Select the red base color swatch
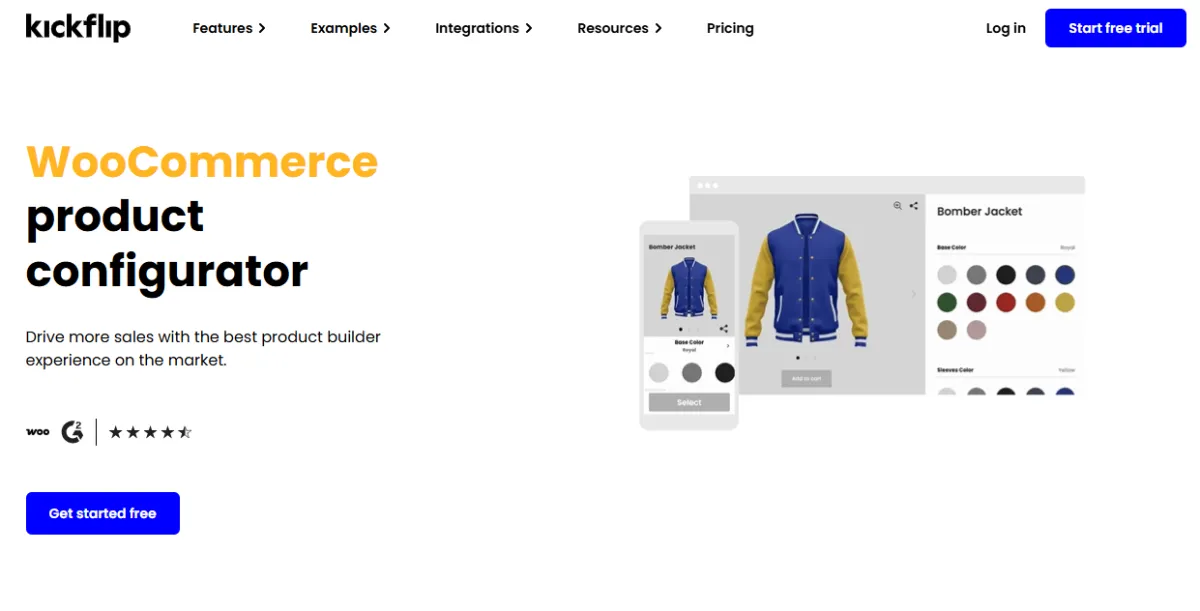Image resolution: width=1200 pixels, height=611 pixels. tap(1006, 302)
